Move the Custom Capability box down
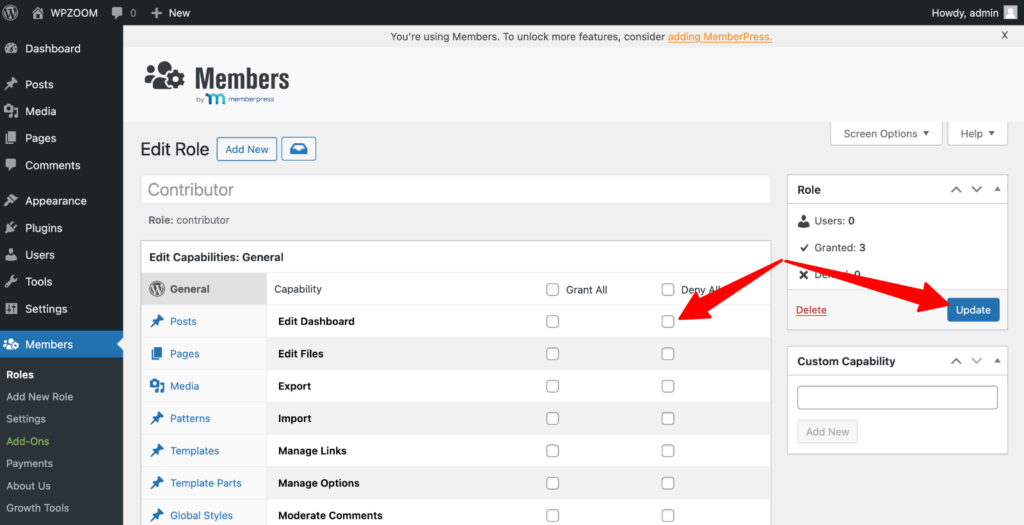This screenshot has height=525, width=1024. [x=976, y=361]
